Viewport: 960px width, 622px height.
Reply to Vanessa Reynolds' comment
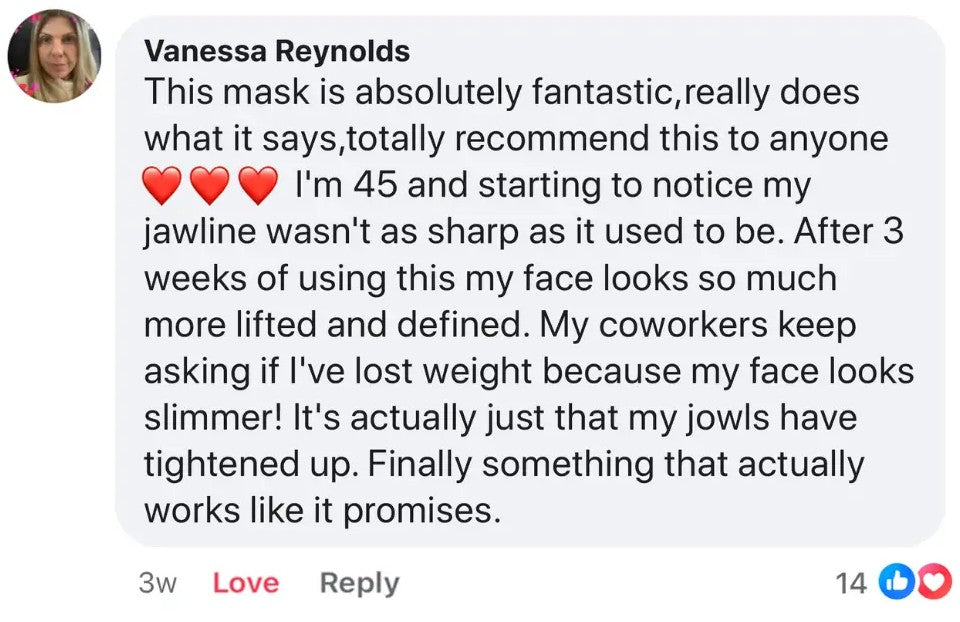pos(358,583)
